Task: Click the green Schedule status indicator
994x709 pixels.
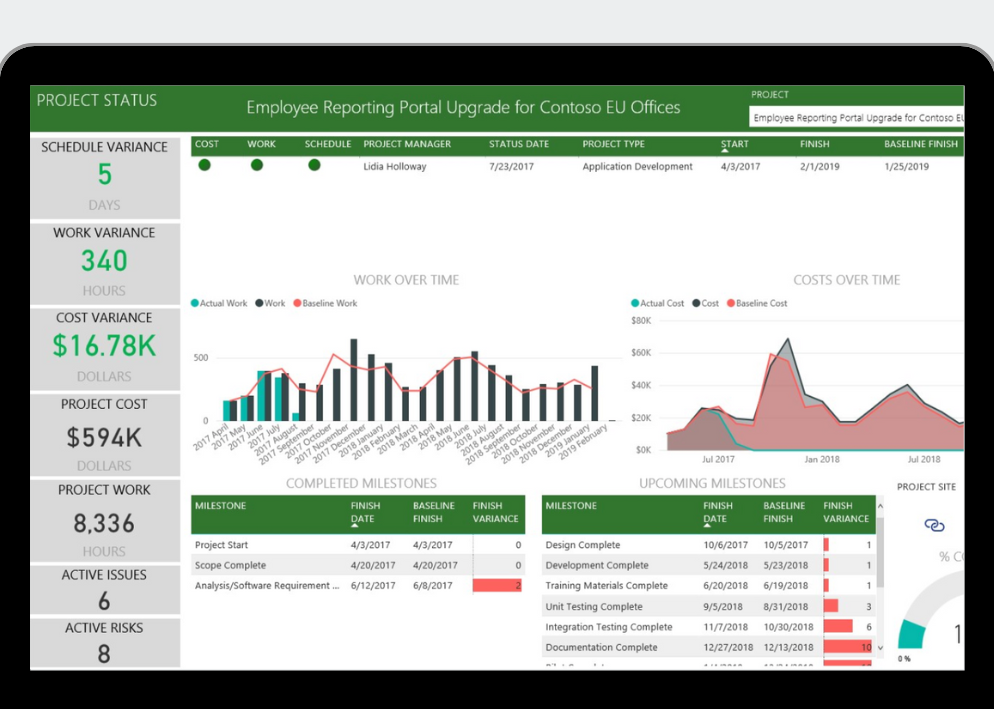Action: tap(314, 166)
